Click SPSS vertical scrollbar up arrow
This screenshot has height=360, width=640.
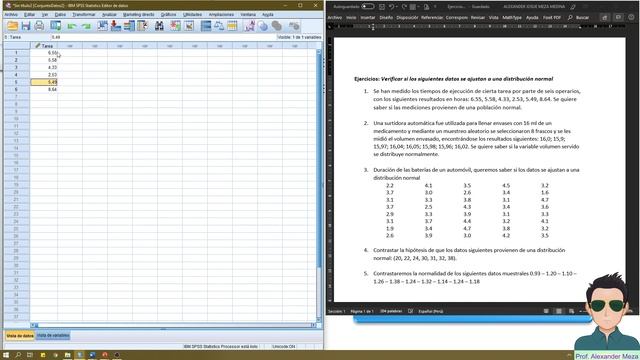click(319, 52)
